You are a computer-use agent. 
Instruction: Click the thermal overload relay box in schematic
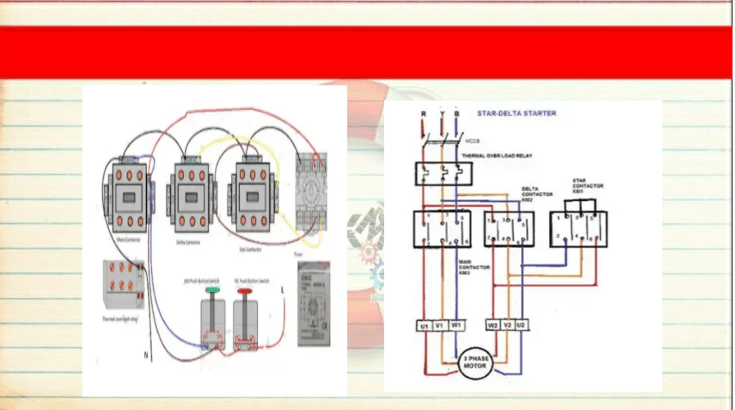tap(443, 174)
